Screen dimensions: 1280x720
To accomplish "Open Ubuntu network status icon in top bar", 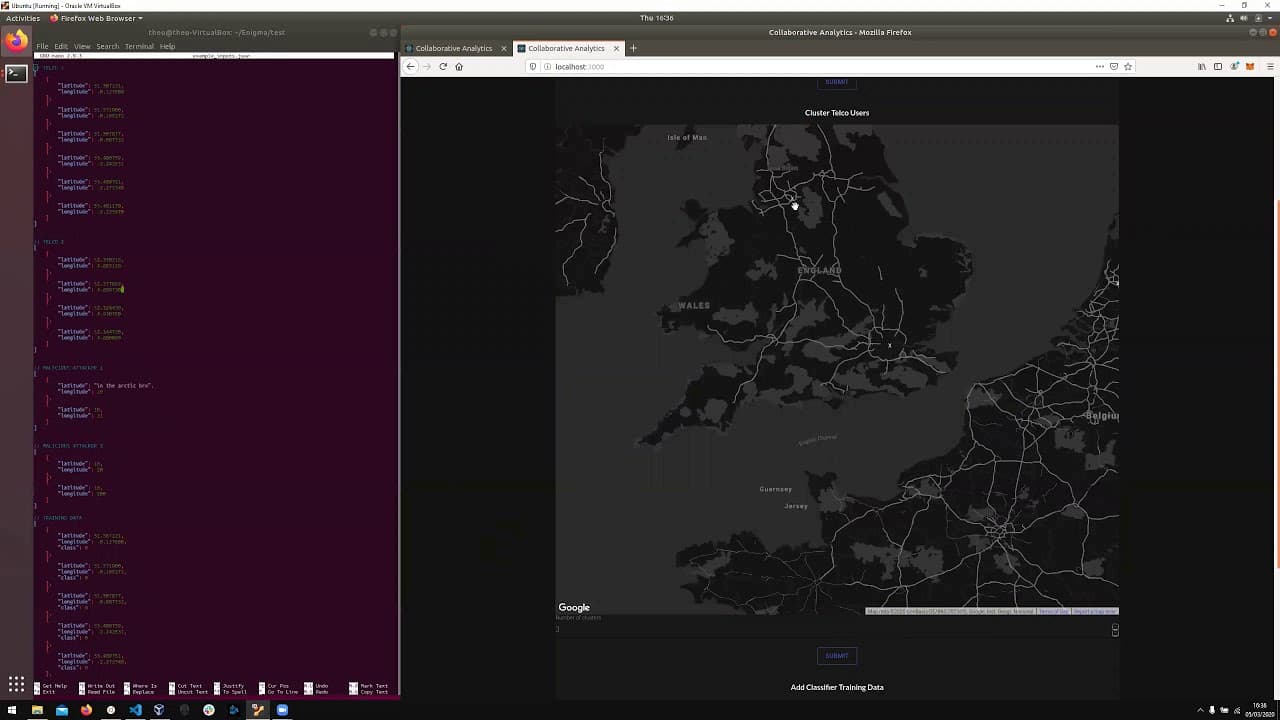I will tap(1230, 18).
